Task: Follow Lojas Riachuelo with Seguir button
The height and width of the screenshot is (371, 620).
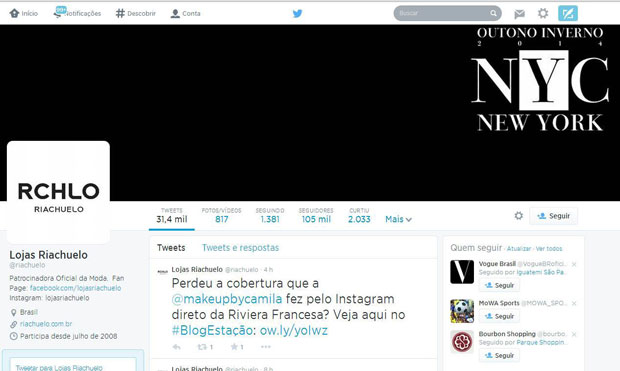Action: click(553, 216)
